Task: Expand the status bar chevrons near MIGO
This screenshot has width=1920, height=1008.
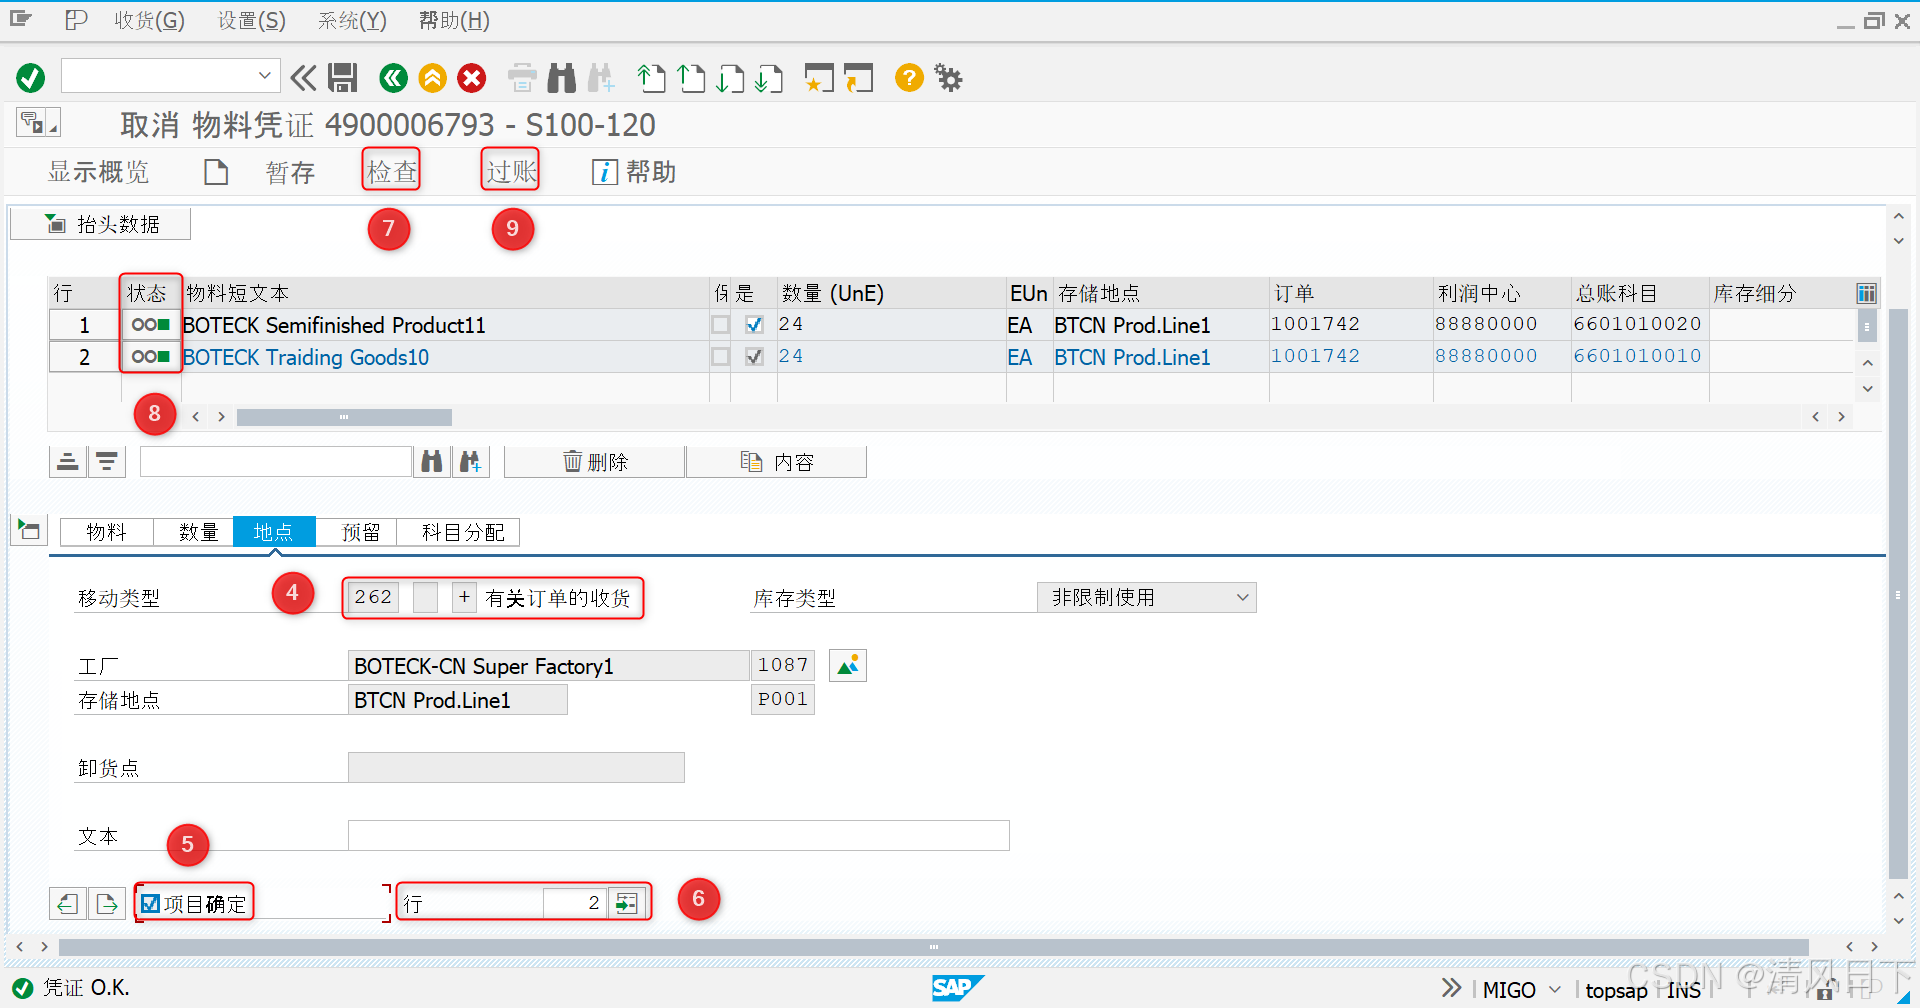Action: (1451, 988)
